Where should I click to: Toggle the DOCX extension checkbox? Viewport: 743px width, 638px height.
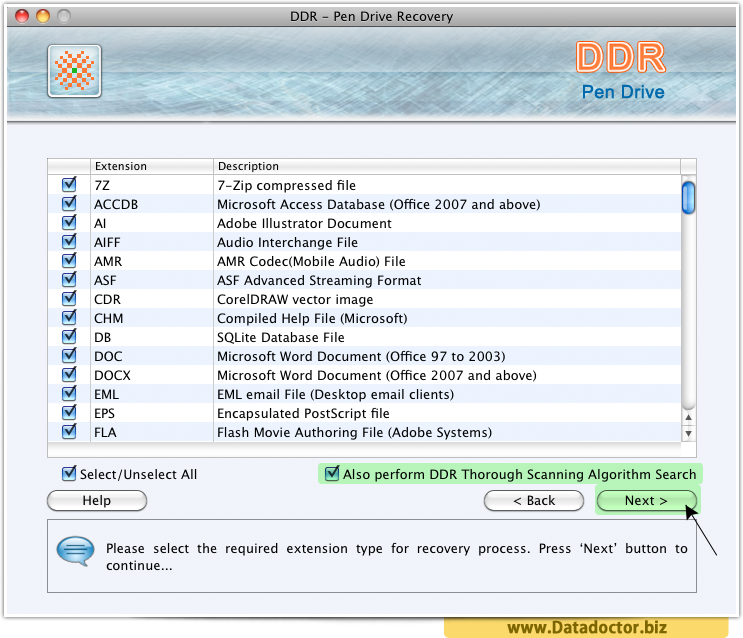[69, 374]
